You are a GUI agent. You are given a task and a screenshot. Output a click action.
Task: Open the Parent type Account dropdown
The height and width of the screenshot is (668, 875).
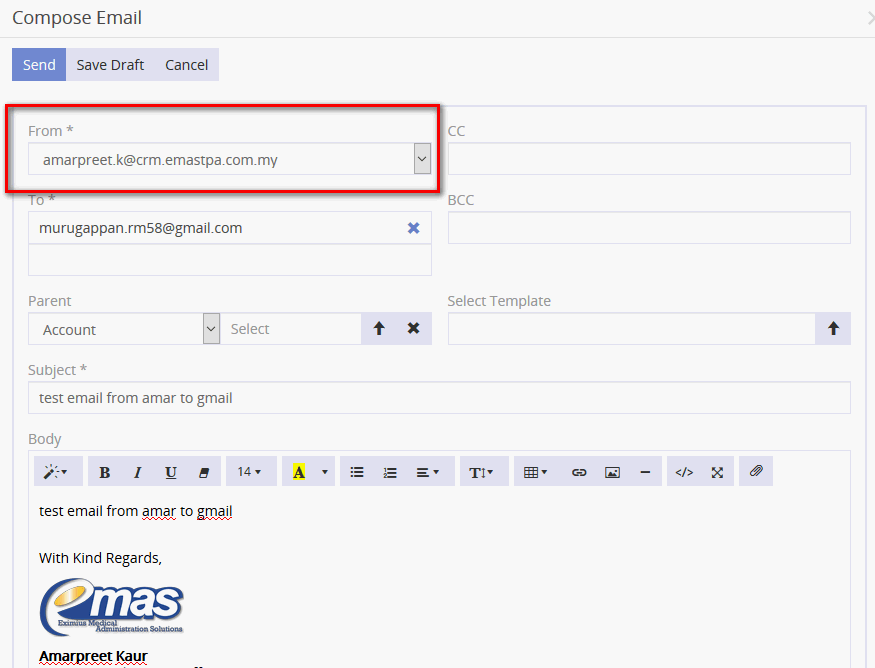(211, 329)
